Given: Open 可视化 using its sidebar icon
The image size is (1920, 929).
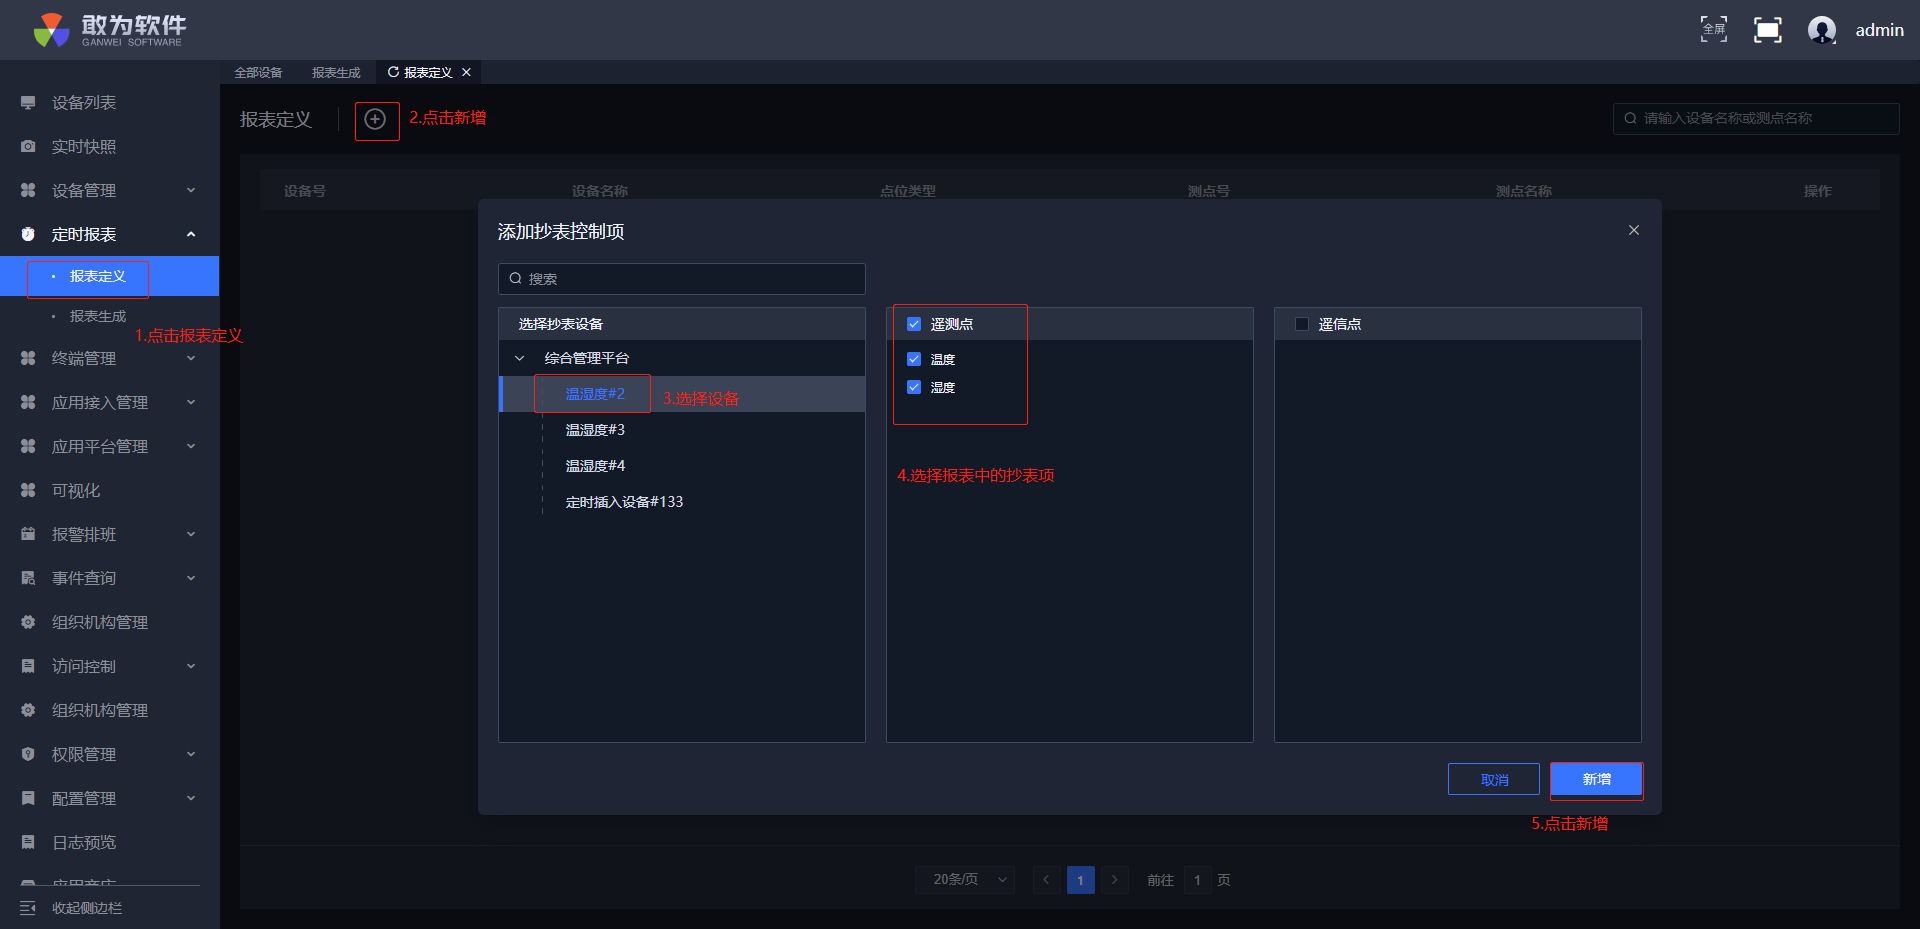Looking at the screenshot, I should (28, 491).
